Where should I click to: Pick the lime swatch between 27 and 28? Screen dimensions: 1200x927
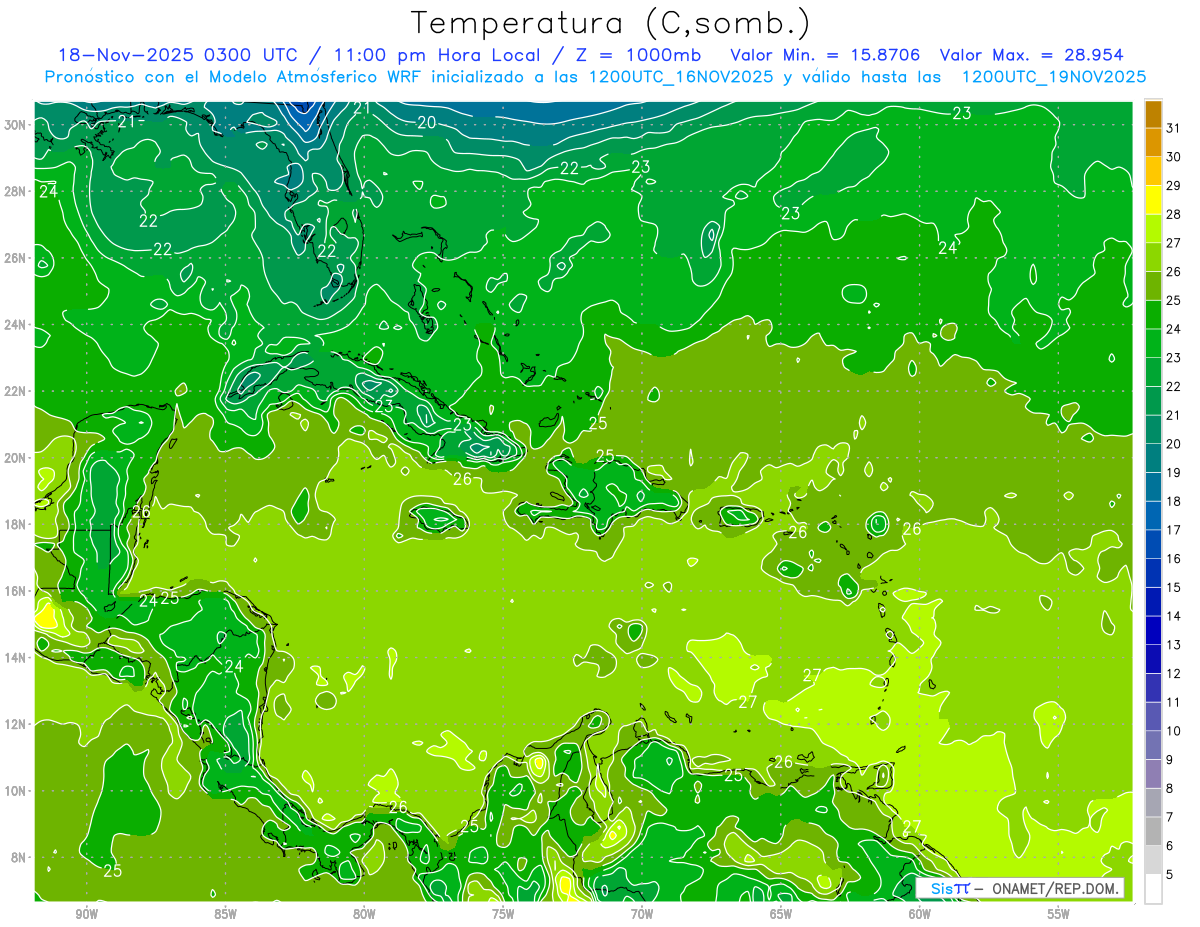pyautogui.click(x=1153, y=229)
